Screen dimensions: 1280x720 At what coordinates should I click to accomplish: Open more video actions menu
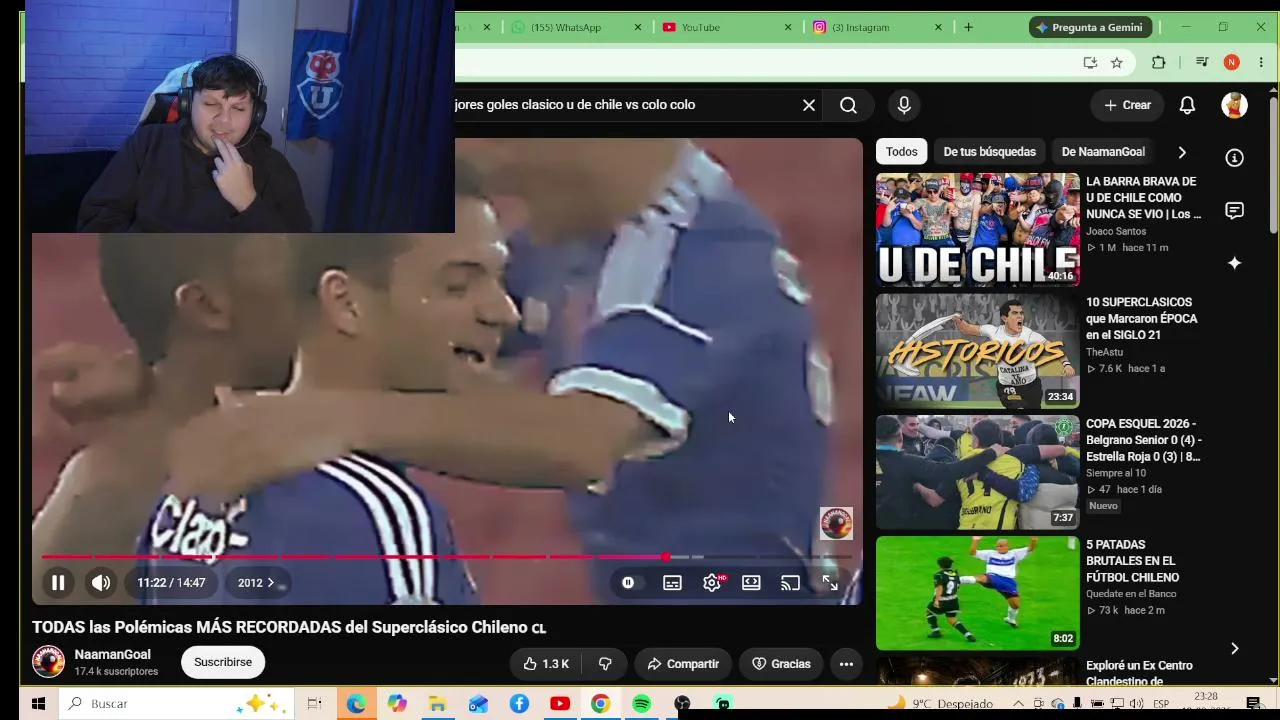[846, 664]
